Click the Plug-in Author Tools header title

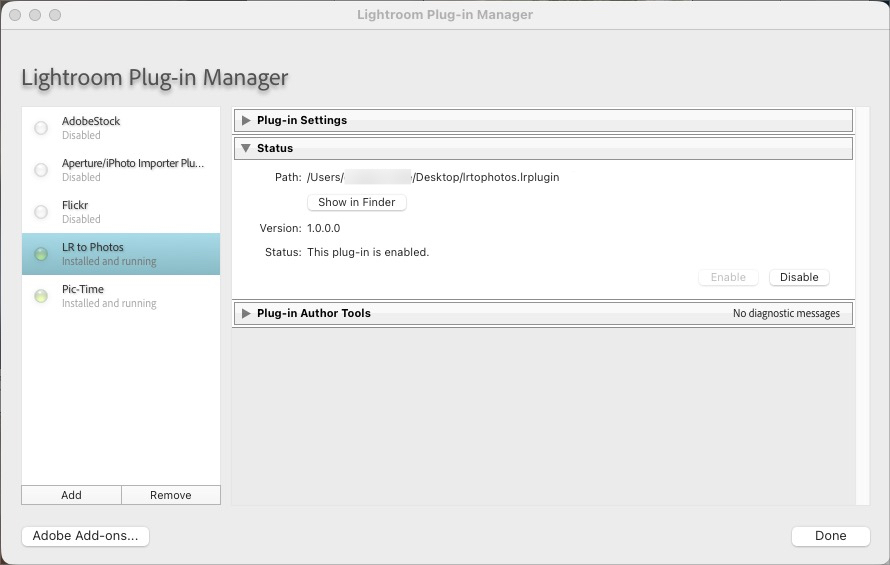[x=314, y=313]
